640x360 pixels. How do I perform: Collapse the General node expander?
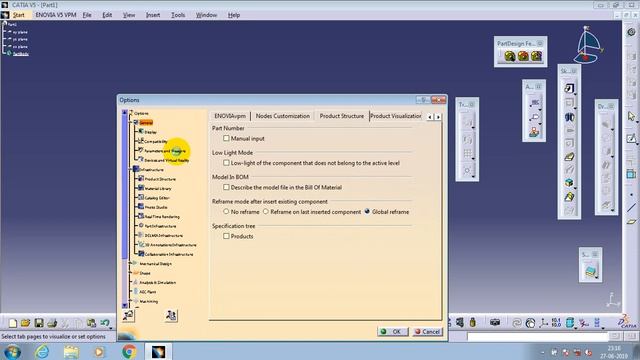click(x=131, y=122)
